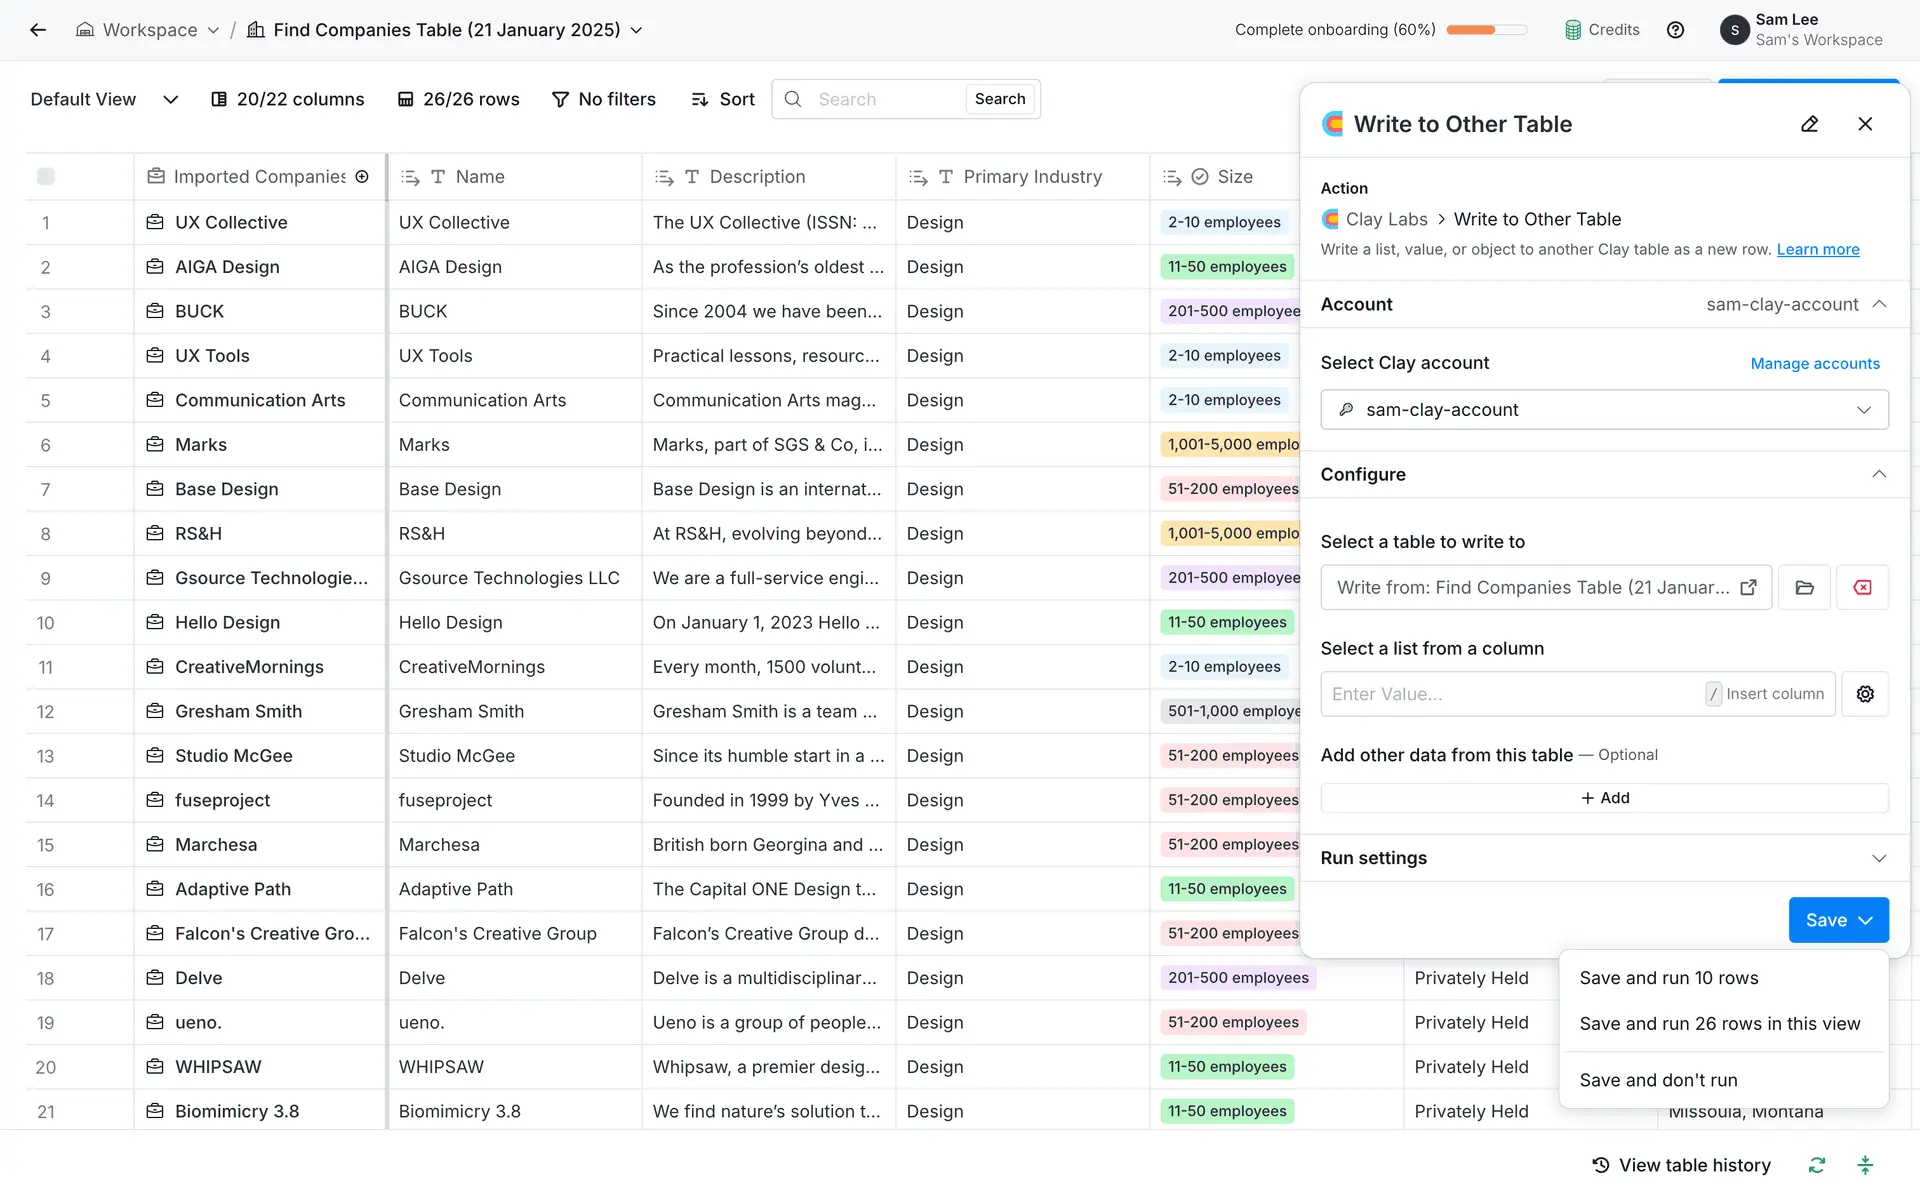Choose Save and run 10 rows
The image size is (1920, 1200).
pyautogui.click(x=1668, y=978)
